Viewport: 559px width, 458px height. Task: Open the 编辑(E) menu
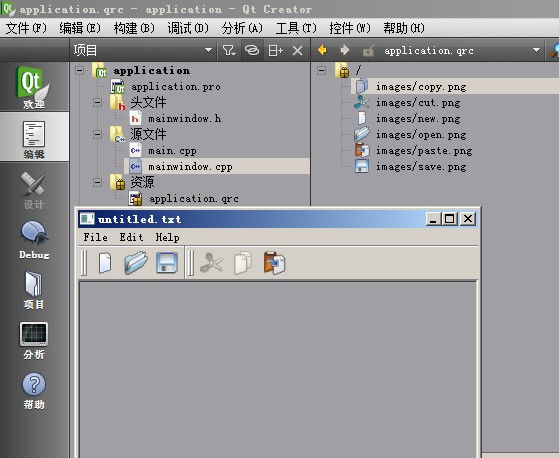click(x=80, y=28)
